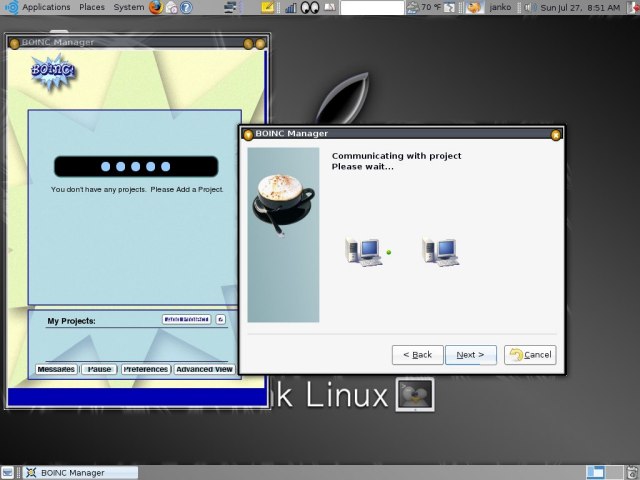Image resolution: width=640 pixels, height=480 pixels.
Task: Click the janko user switcher
Action: pyautogui.click(x=500, y=7)
